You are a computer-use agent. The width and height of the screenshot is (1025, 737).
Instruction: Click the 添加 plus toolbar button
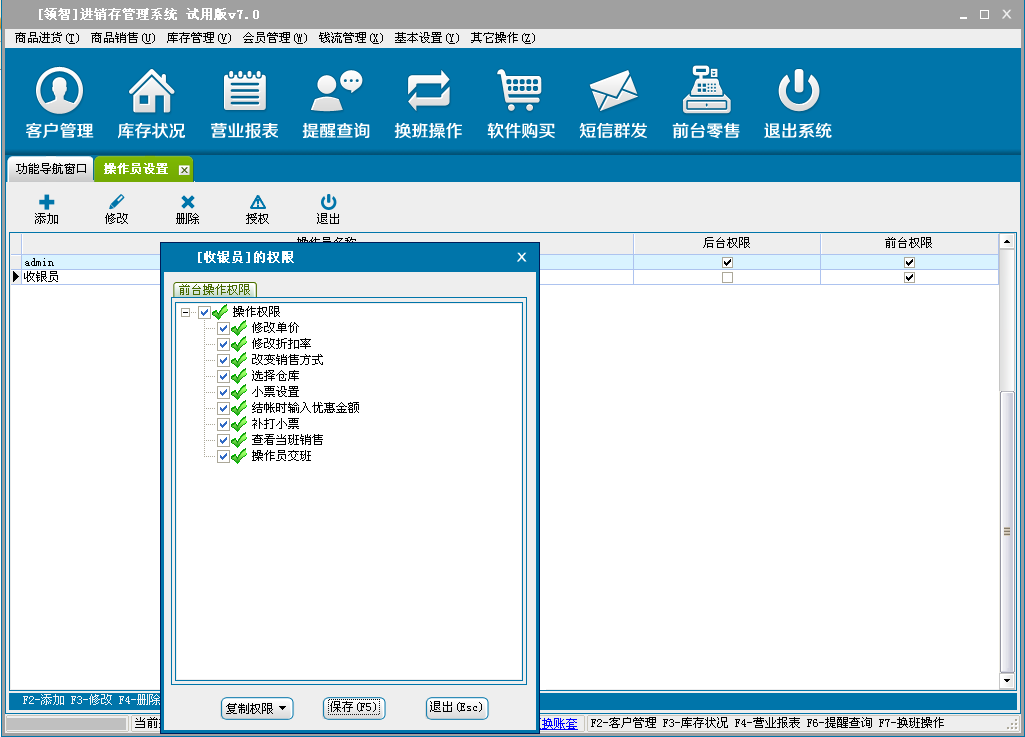[x=46, y=209]
